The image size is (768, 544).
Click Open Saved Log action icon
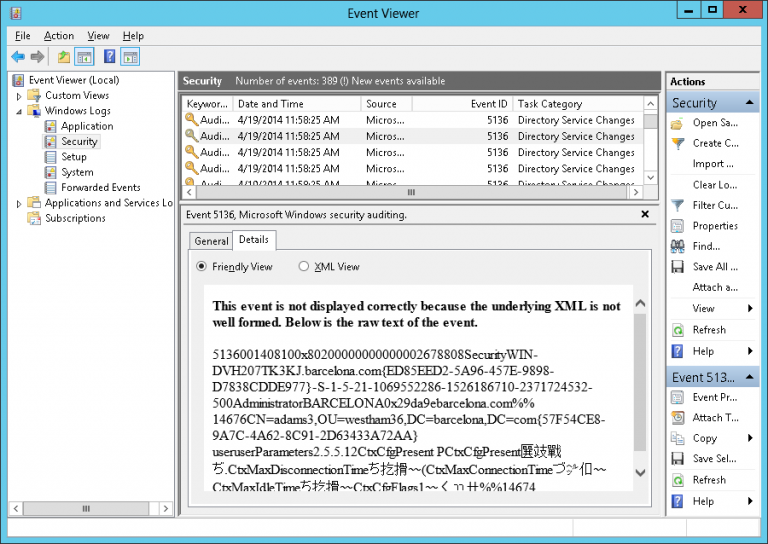[677, 123]
